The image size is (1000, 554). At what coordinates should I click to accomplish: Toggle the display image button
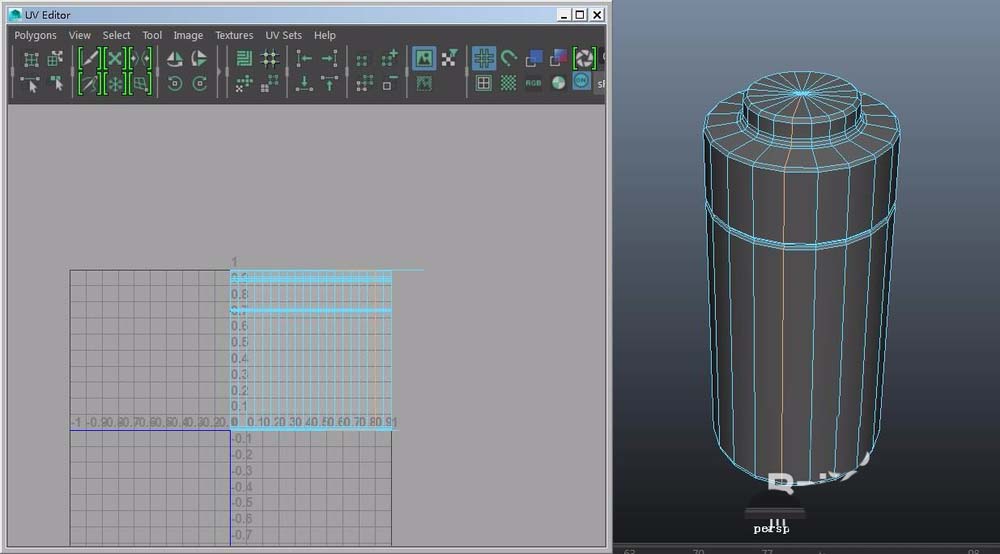click(424, 60)
